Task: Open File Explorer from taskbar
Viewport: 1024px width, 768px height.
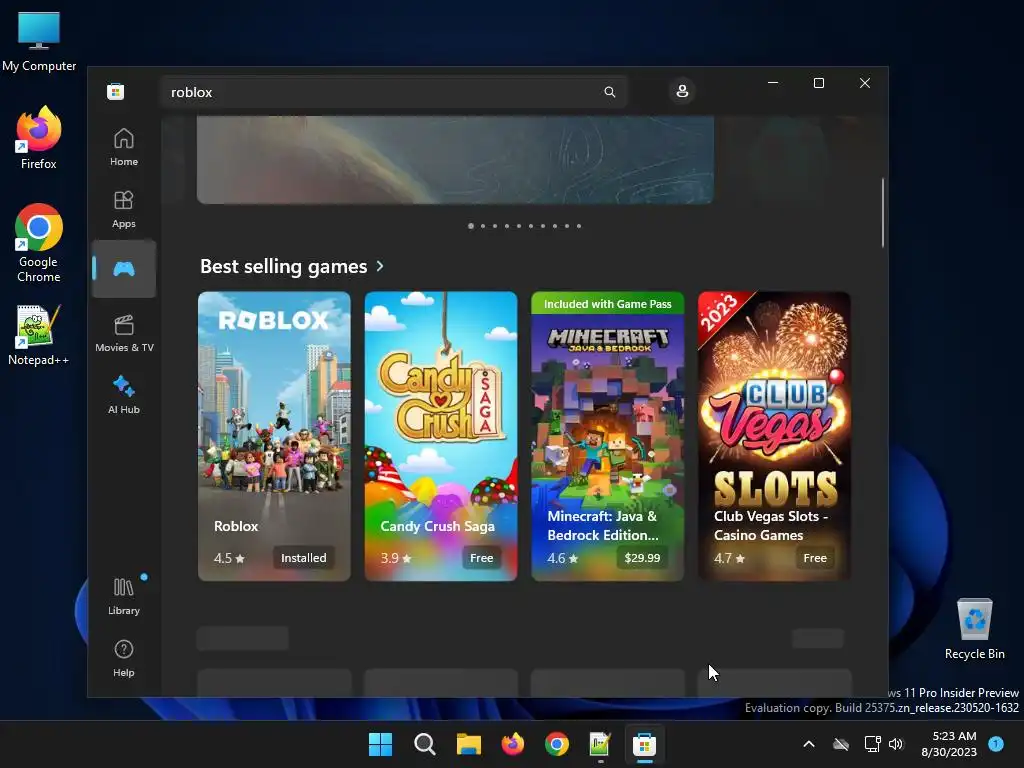Action: tap(468, 744)
